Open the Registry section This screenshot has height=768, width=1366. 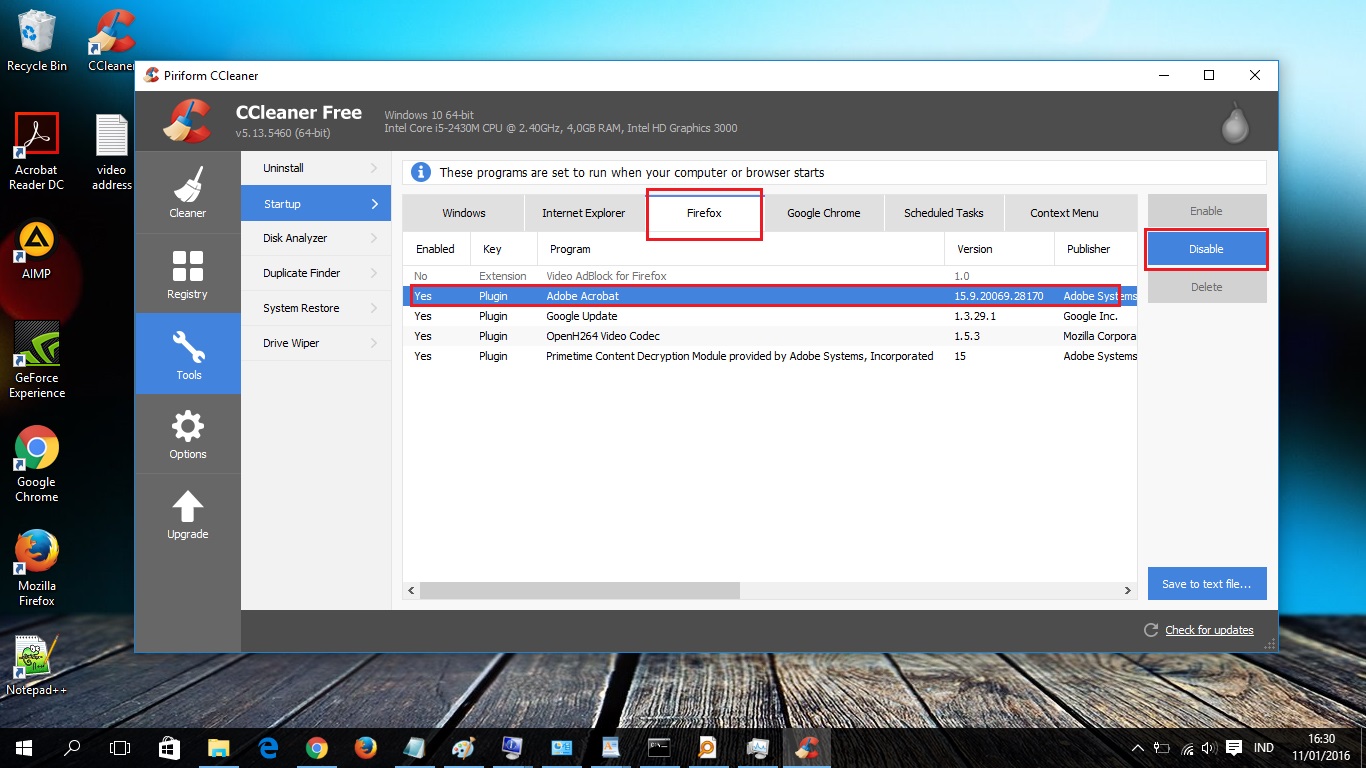pyautogui.click(x=187, y=272)
